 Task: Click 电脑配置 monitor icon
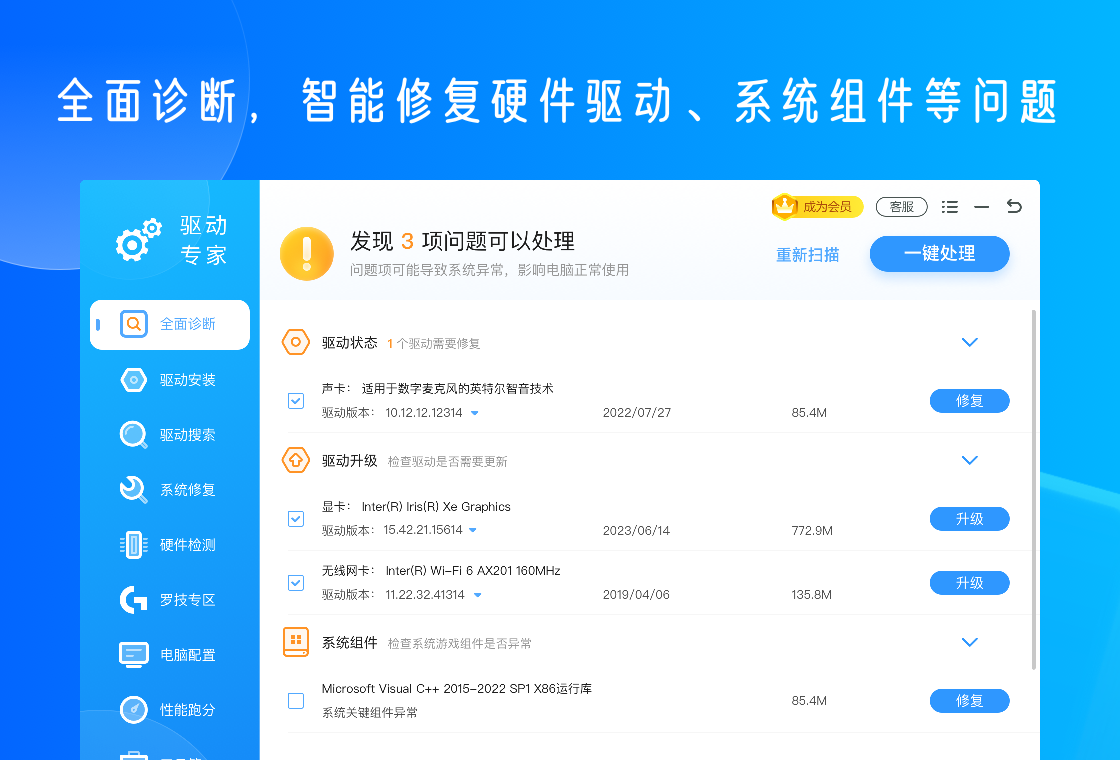[x=134, y=654]
